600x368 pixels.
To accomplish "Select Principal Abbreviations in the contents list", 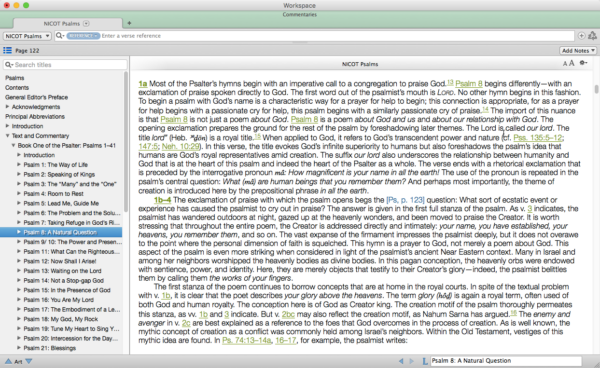I will (x=35, y=116).
